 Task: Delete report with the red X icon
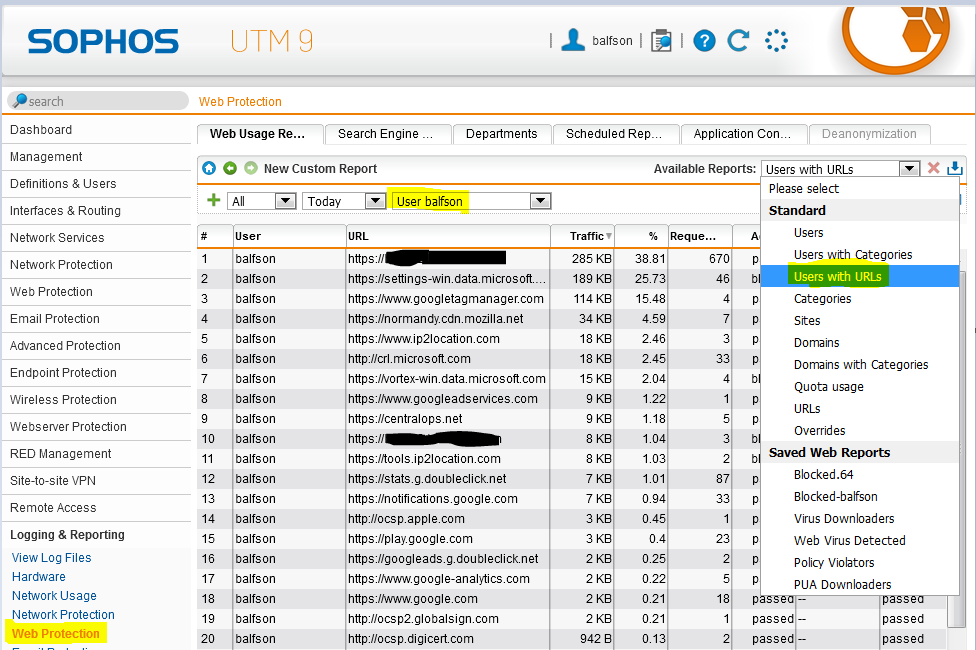pos(933,168)
